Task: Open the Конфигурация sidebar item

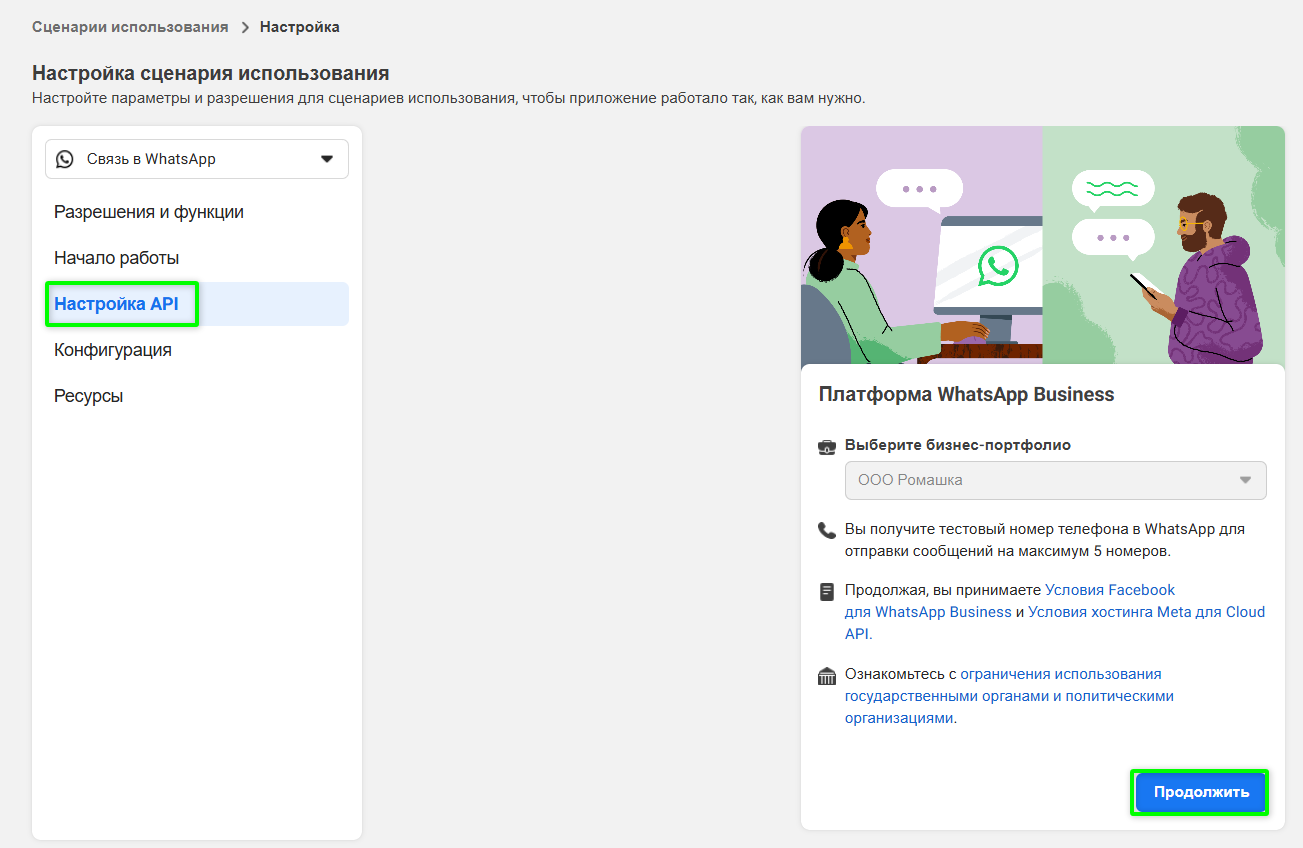Action: point(113,350)
